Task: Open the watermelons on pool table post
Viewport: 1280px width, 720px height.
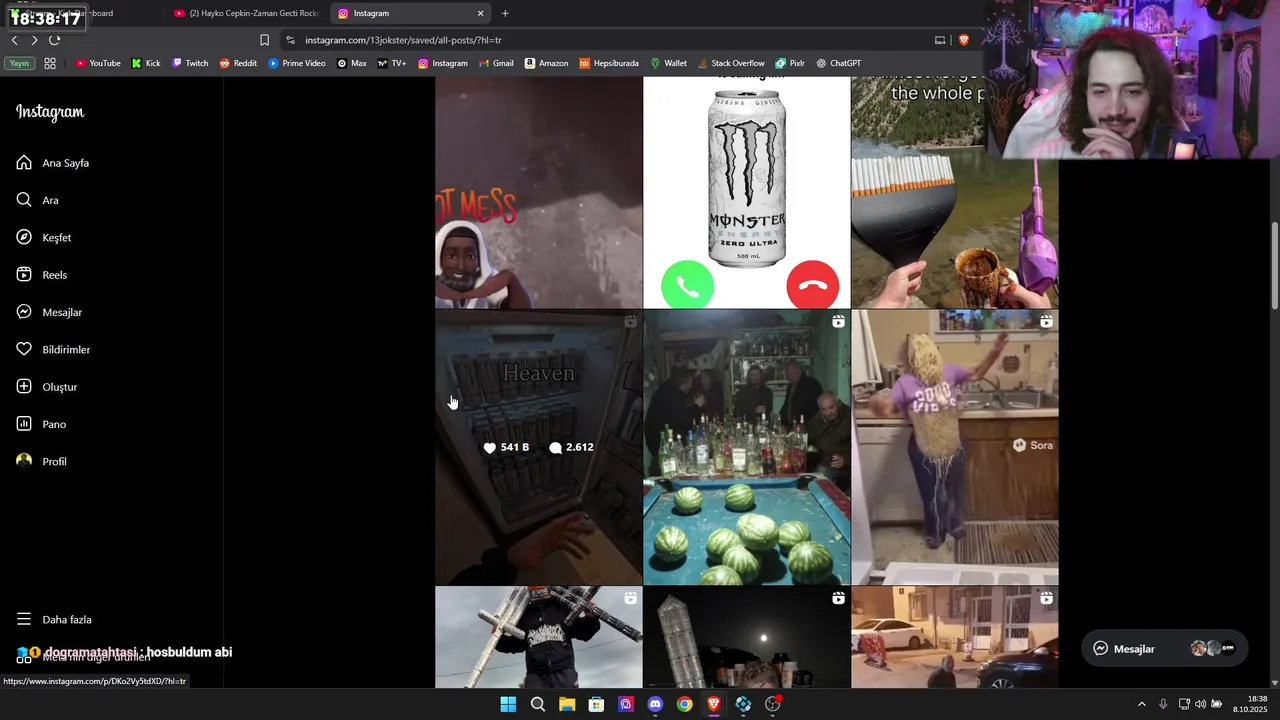Action: pos(747,447)
